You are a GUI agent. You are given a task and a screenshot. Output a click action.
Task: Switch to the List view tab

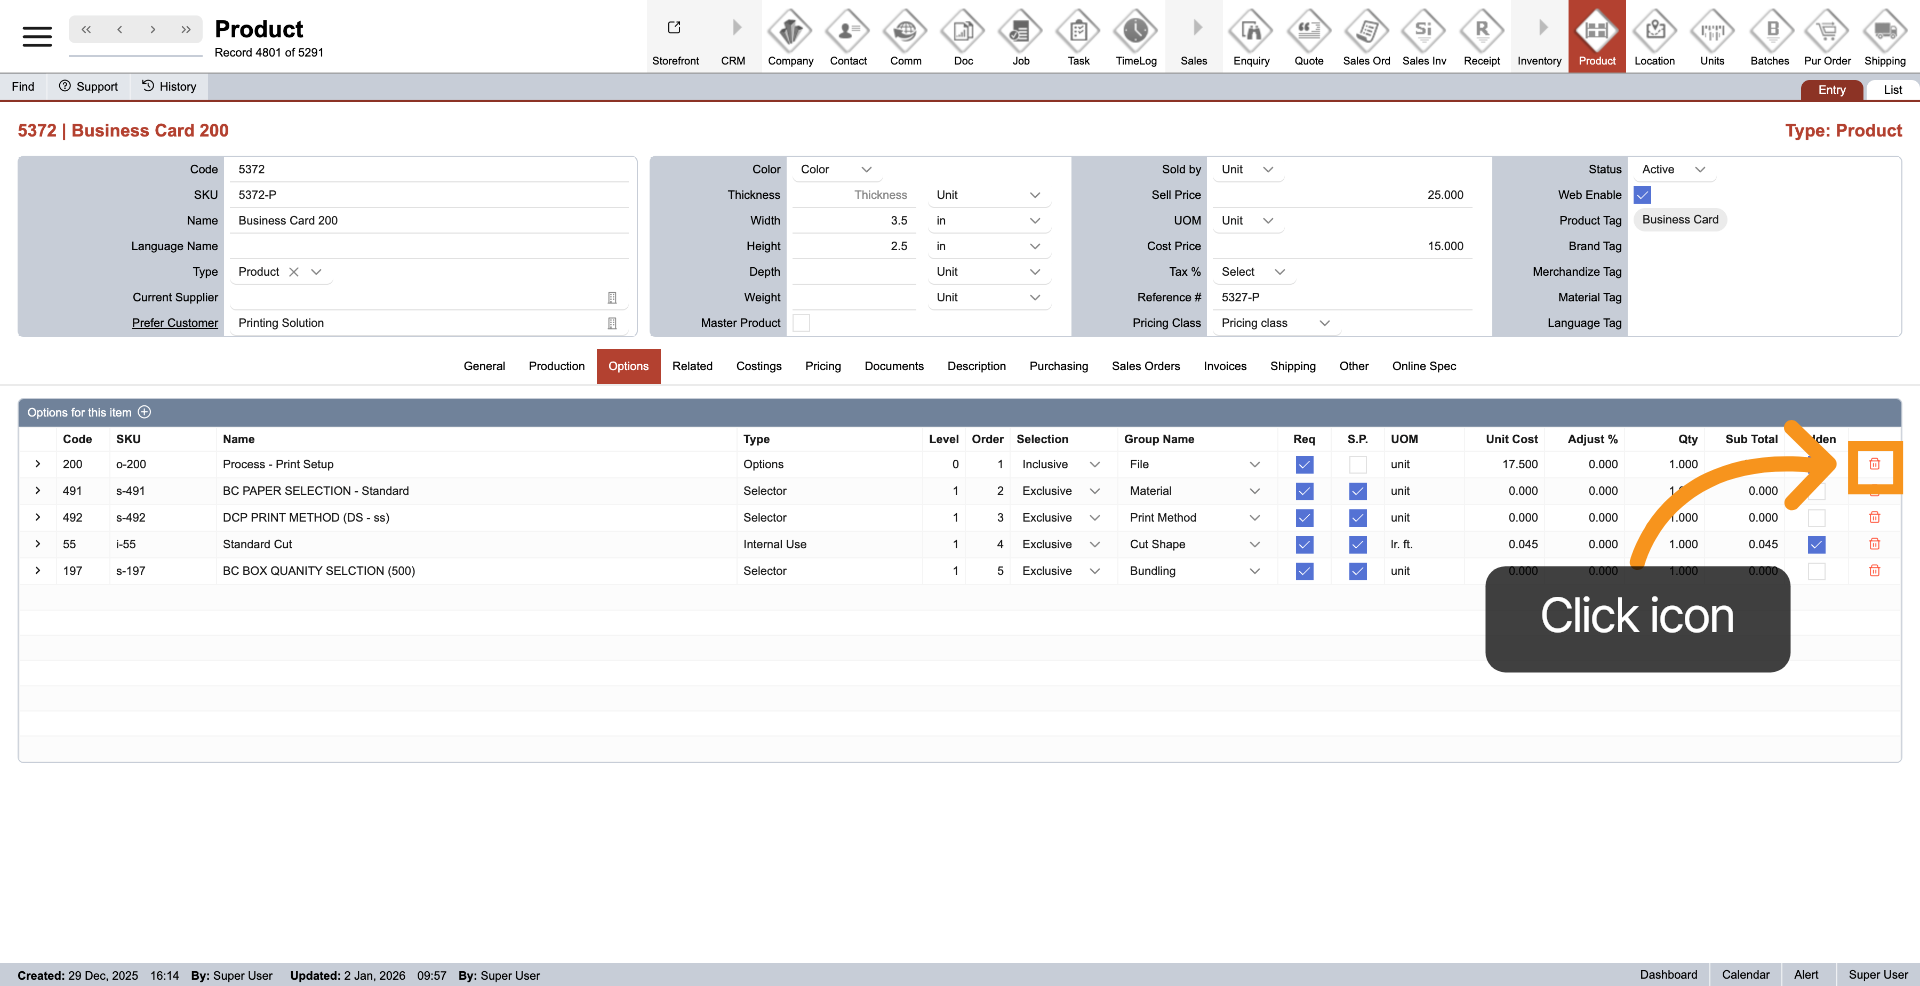coord(1892,90)
